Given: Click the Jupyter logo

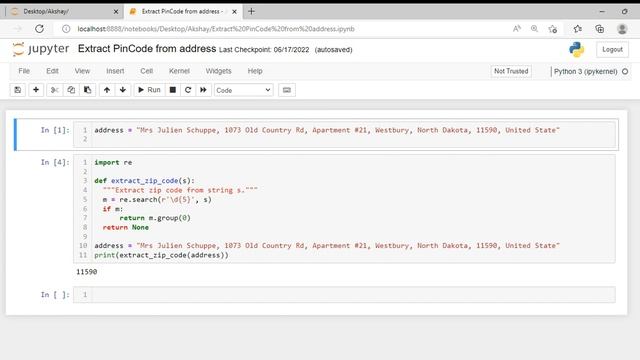Looking at the screenshot, I should click(40, 49).
